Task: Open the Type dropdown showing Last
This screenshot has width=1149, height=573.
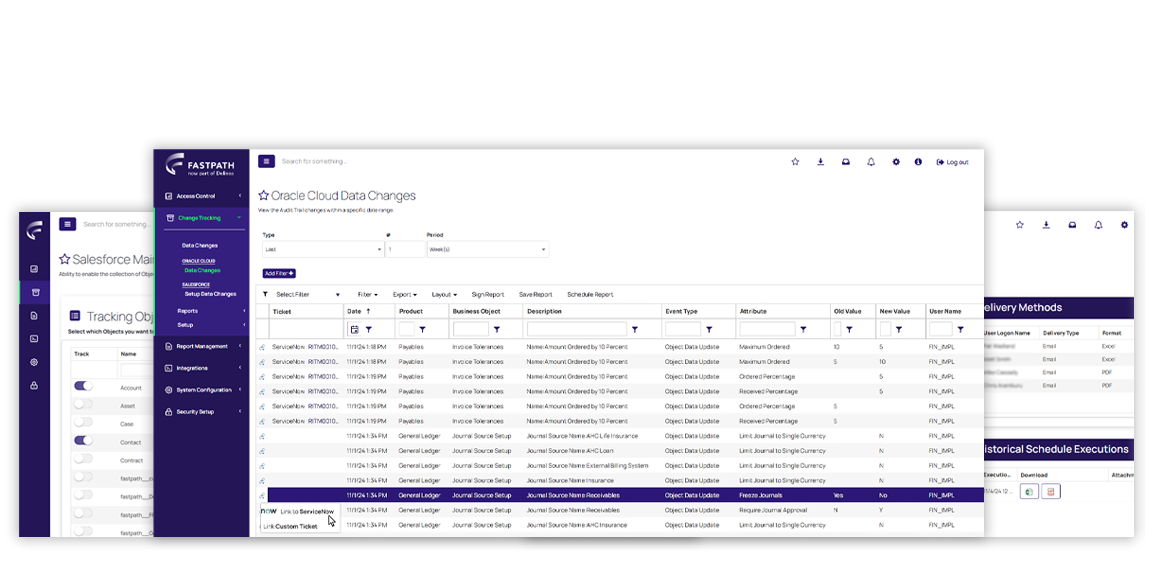Action: (323, 249)
